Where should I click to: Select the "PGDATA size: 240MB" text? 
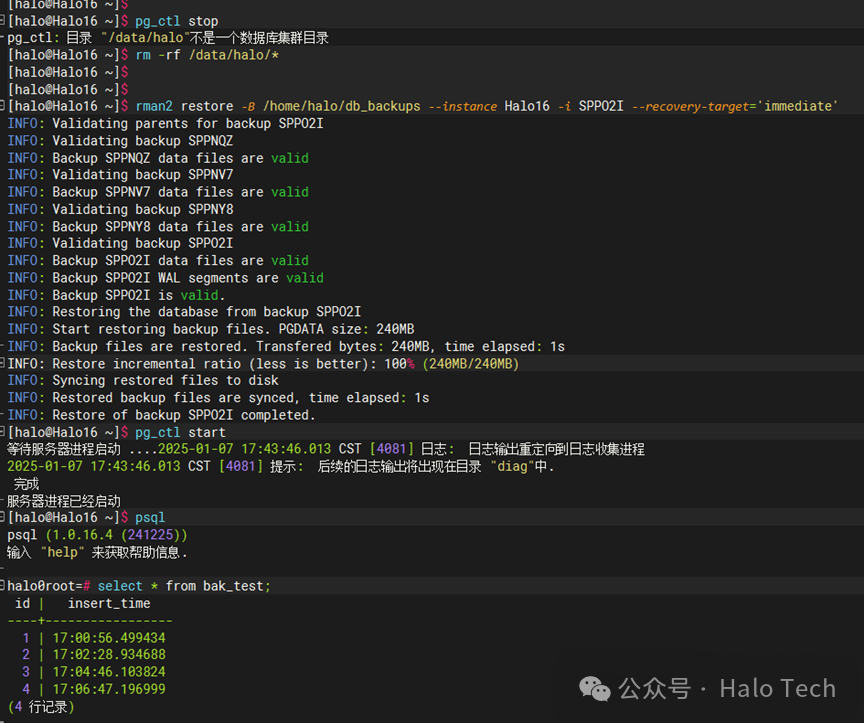click(x=346, y=329)
